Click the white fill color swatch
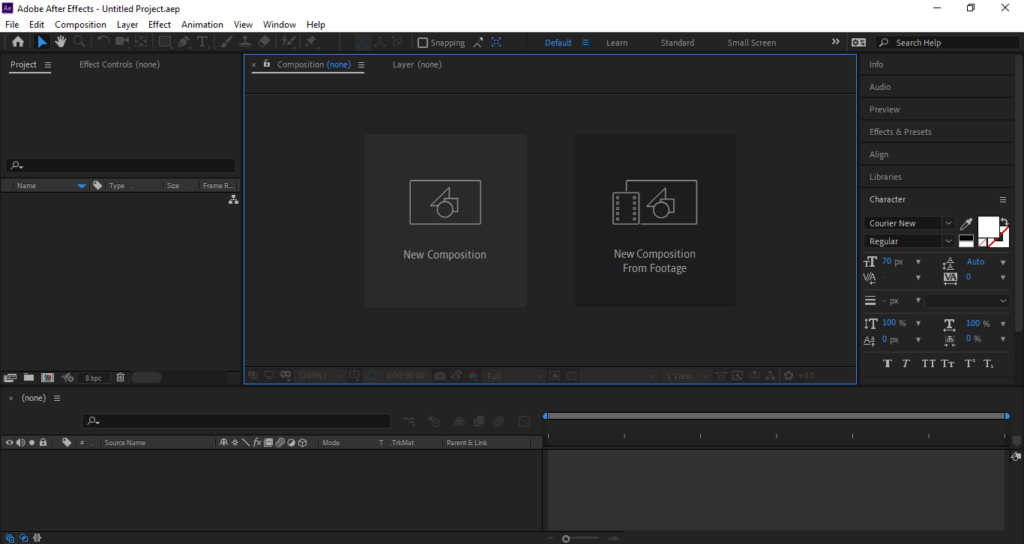This screenshot has height=544, width=1024. [988, 227]
